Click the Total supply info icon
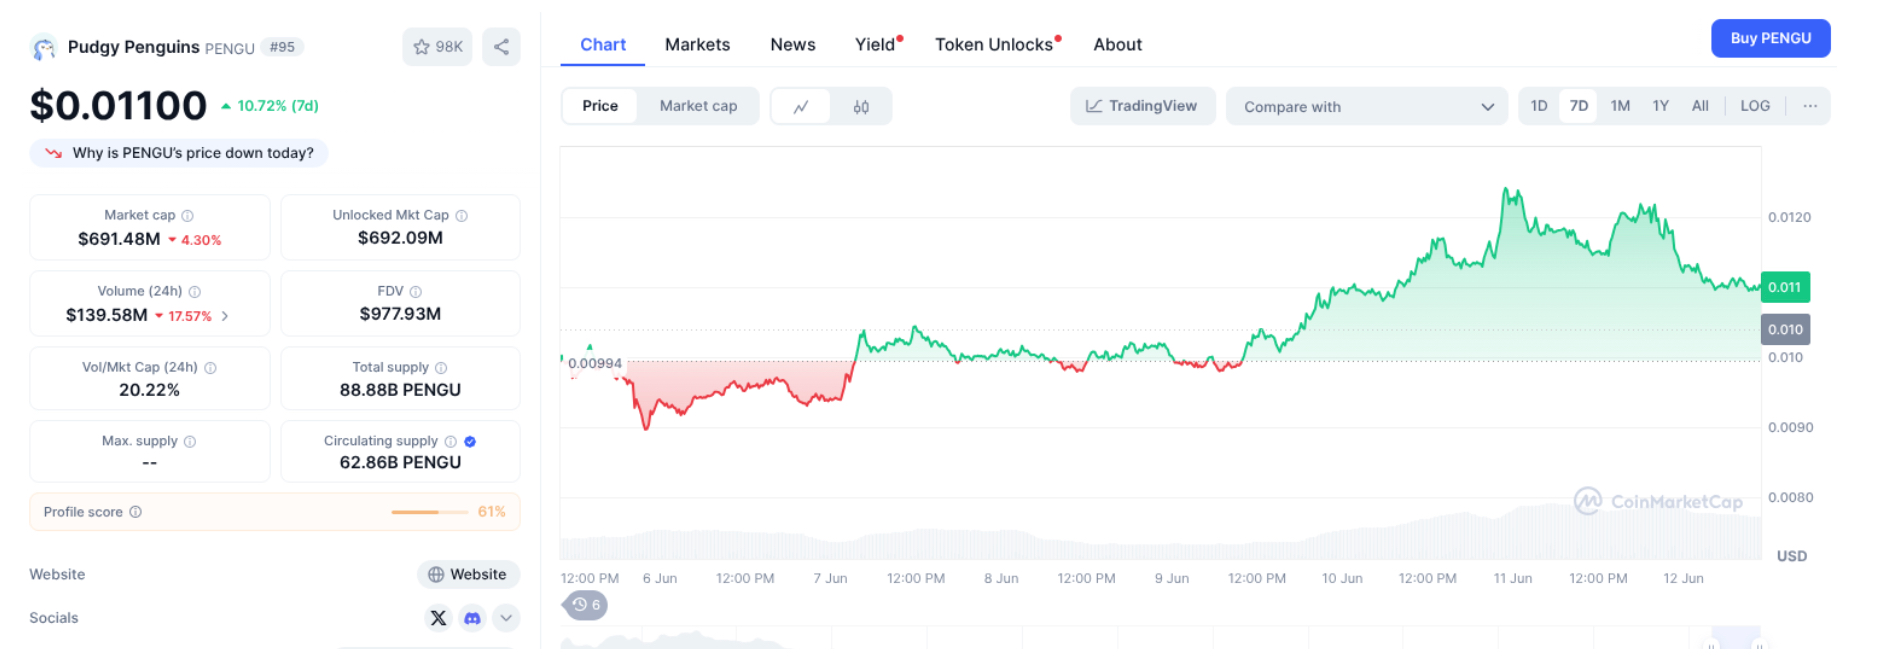The width and height of the screenshot is (1896, 668). point(441,368)
